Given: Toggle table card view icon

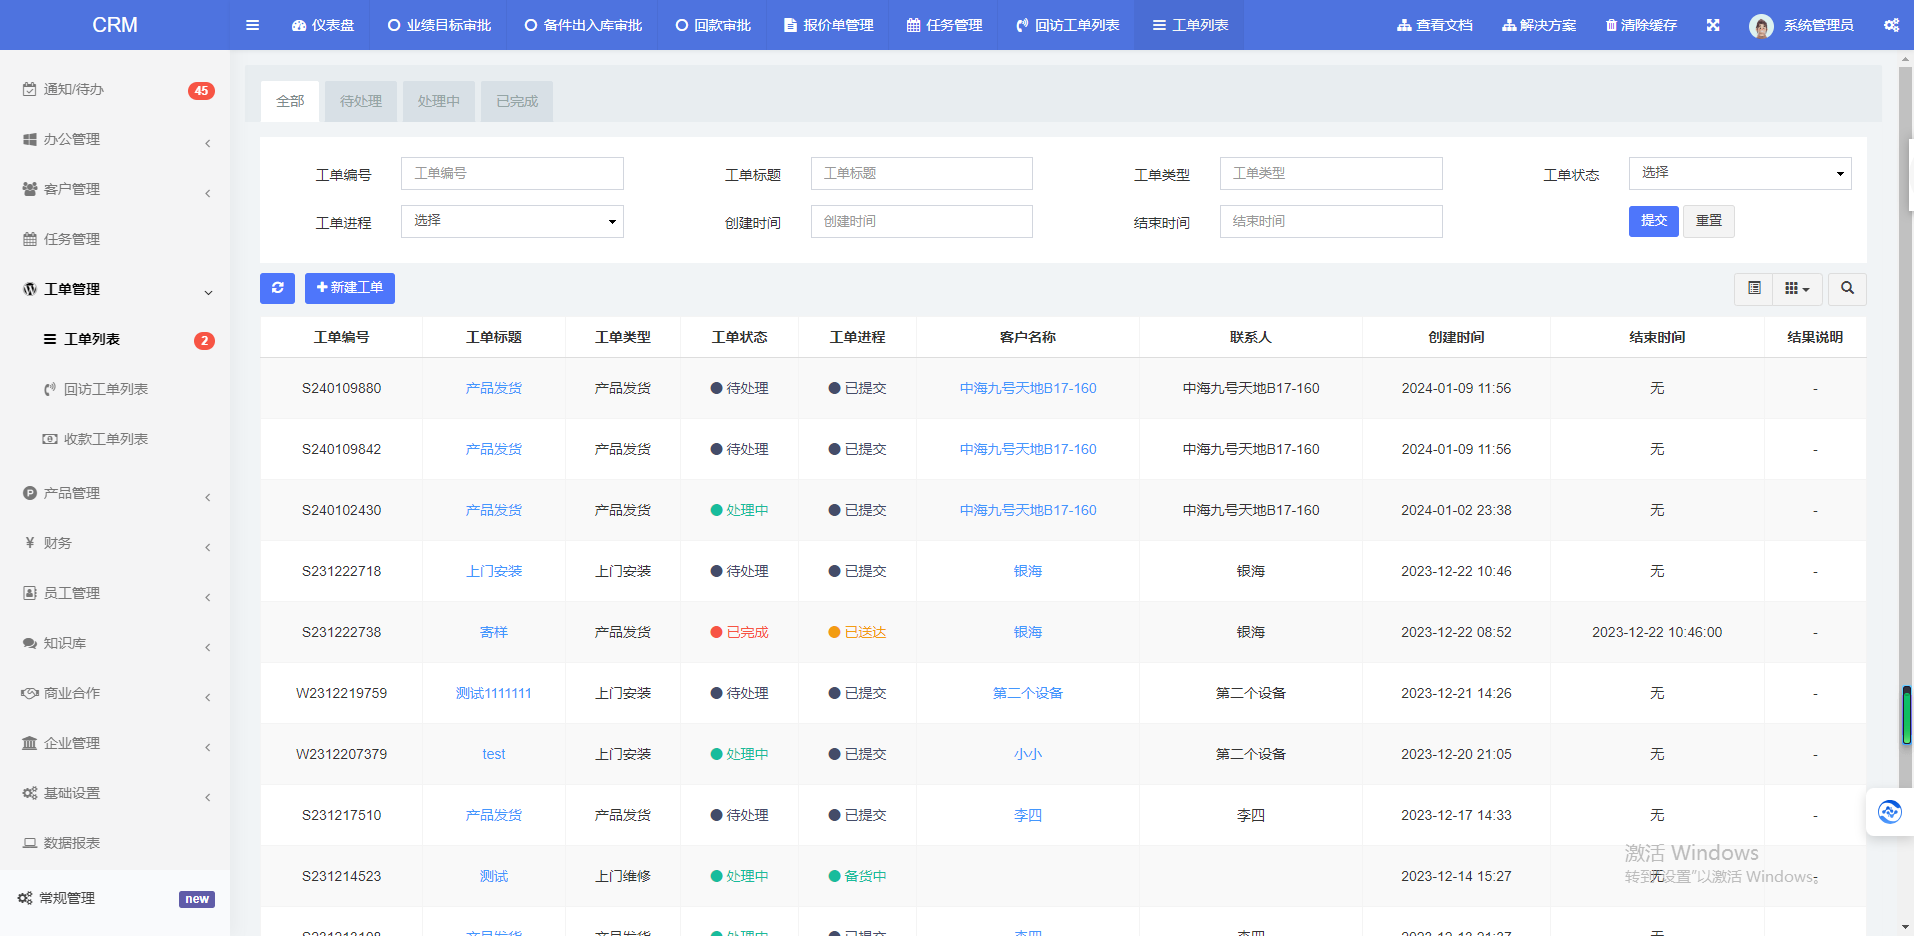Looking at the screenshot, I should click(1754, 288).
